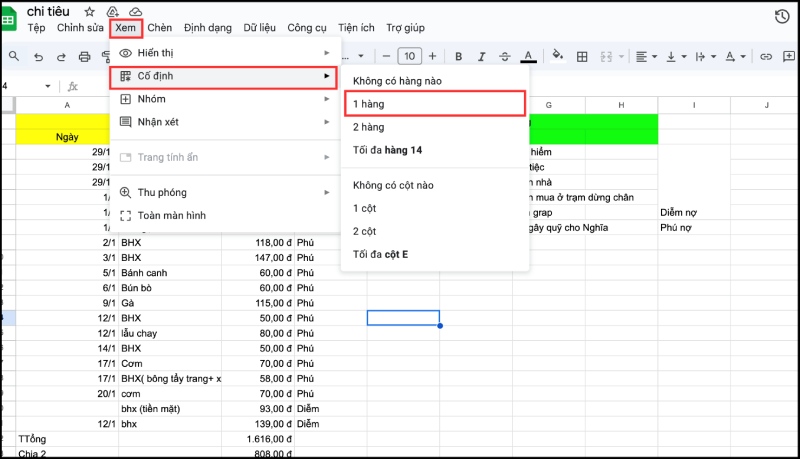Open the cell name box dropdown
Image resolution: width=800 pixels, height=459 pixels.
pyautogui.click(x=48, y=86)
